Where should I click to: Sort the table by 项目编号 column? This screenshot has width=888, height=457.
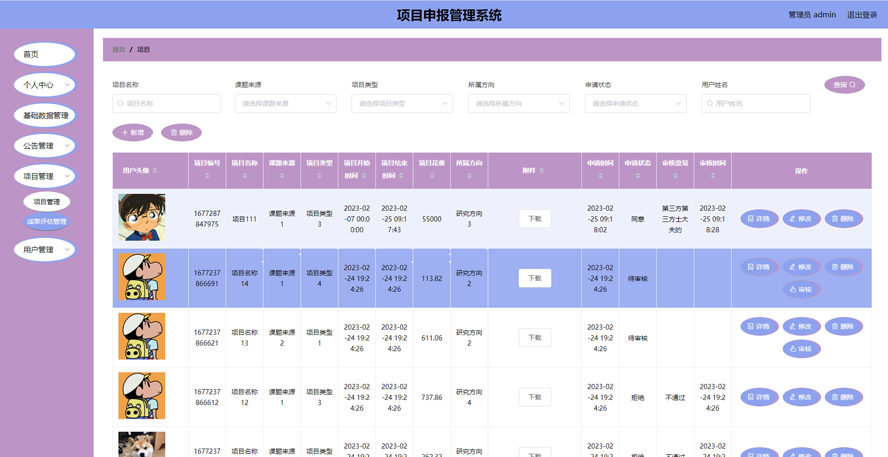click(207, 170)
